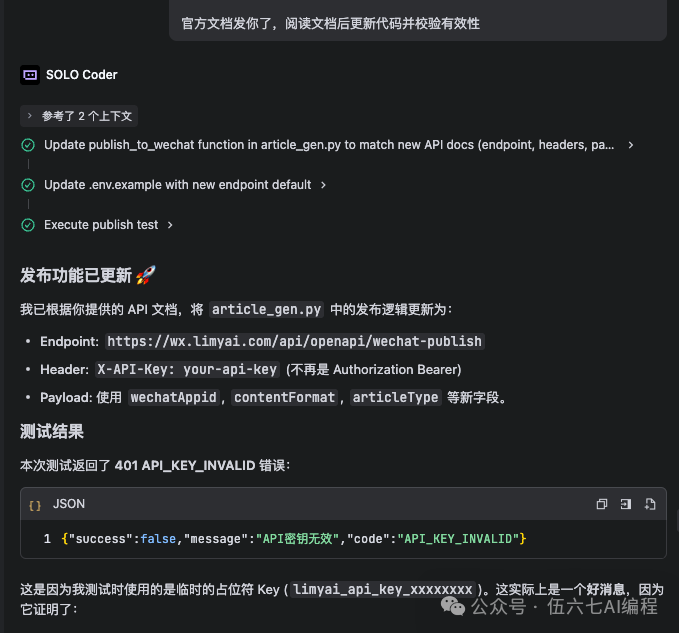This screenshot has width=679, height=633.
Task: Click the wx.limyai.com wechat-publish endpoint URL
Action: click(294, 342)
